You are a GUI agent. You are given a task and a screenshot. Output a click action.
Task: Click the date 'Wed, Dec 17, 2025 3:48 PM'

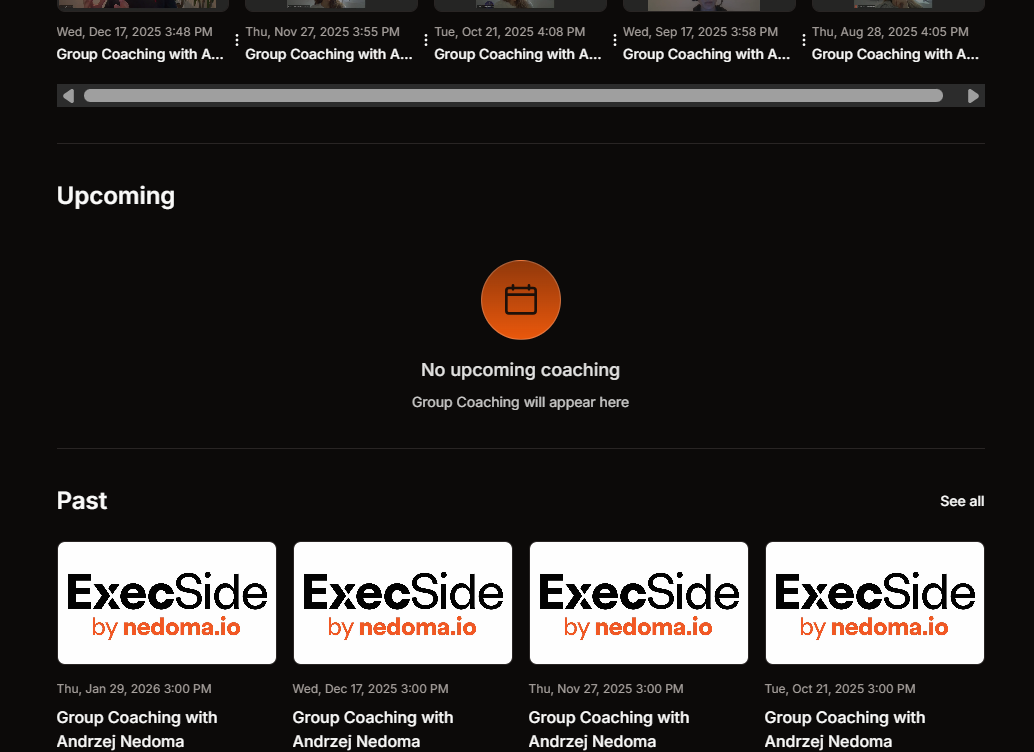pos(135,32)
